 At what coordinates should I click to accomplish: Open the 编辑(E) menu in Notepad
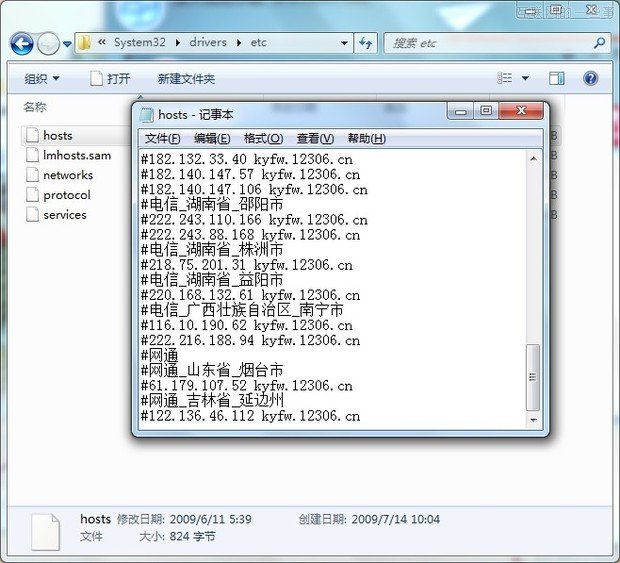point(212,138)
